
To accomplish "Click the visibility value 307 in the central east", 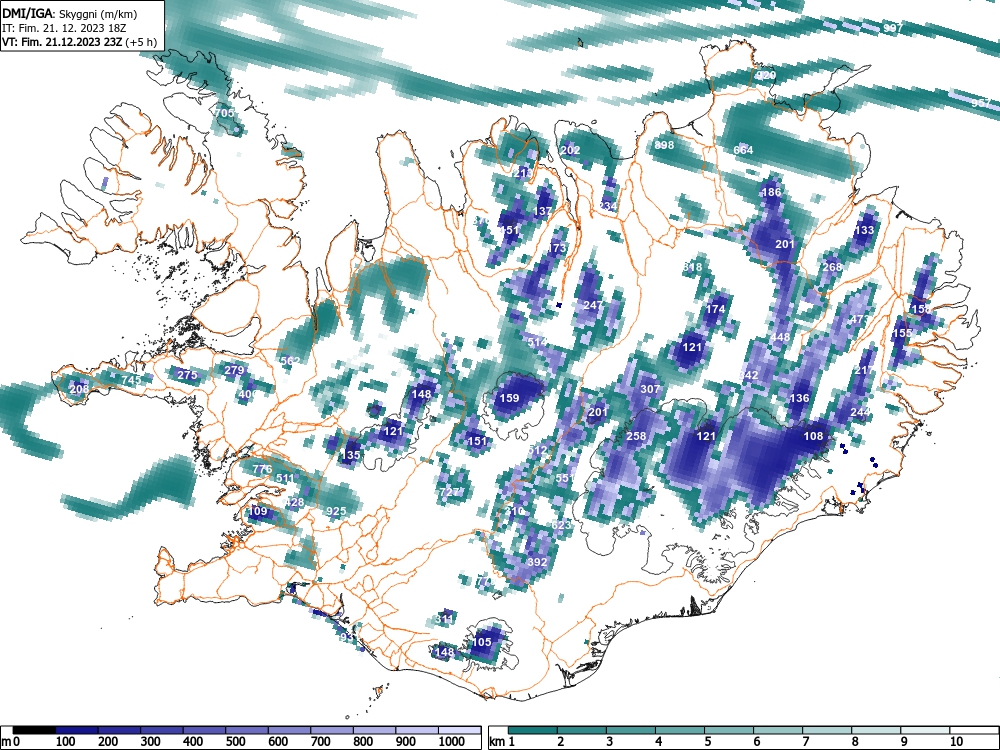I will click(x=650, y=389).
